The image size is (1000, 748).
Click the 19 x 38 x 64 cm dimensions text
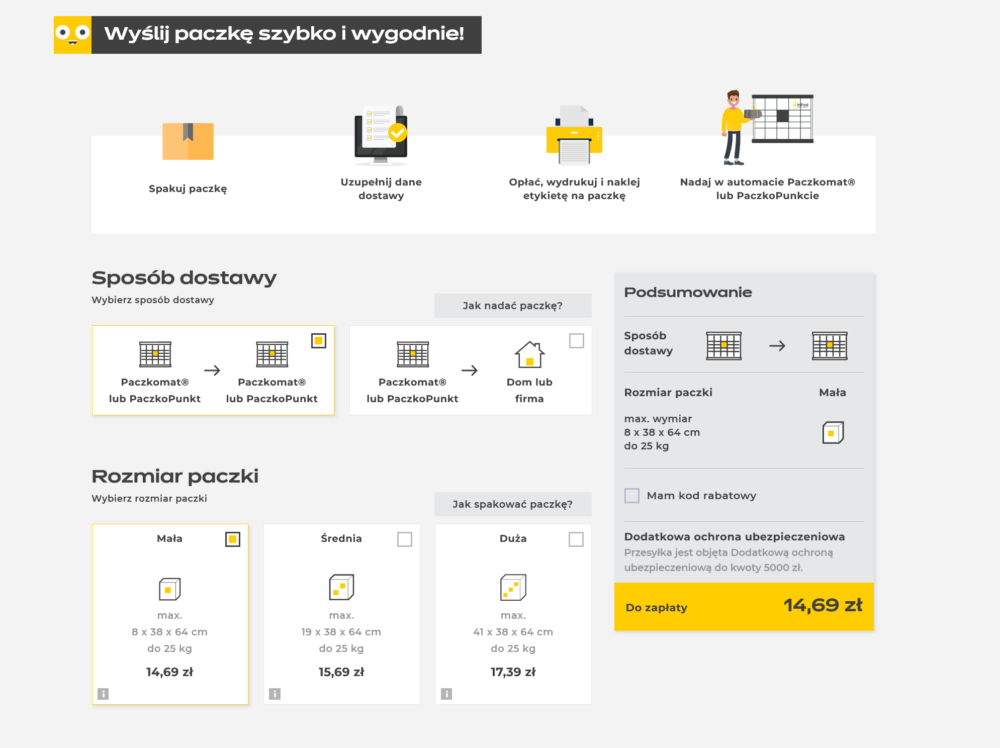[341, 632]
